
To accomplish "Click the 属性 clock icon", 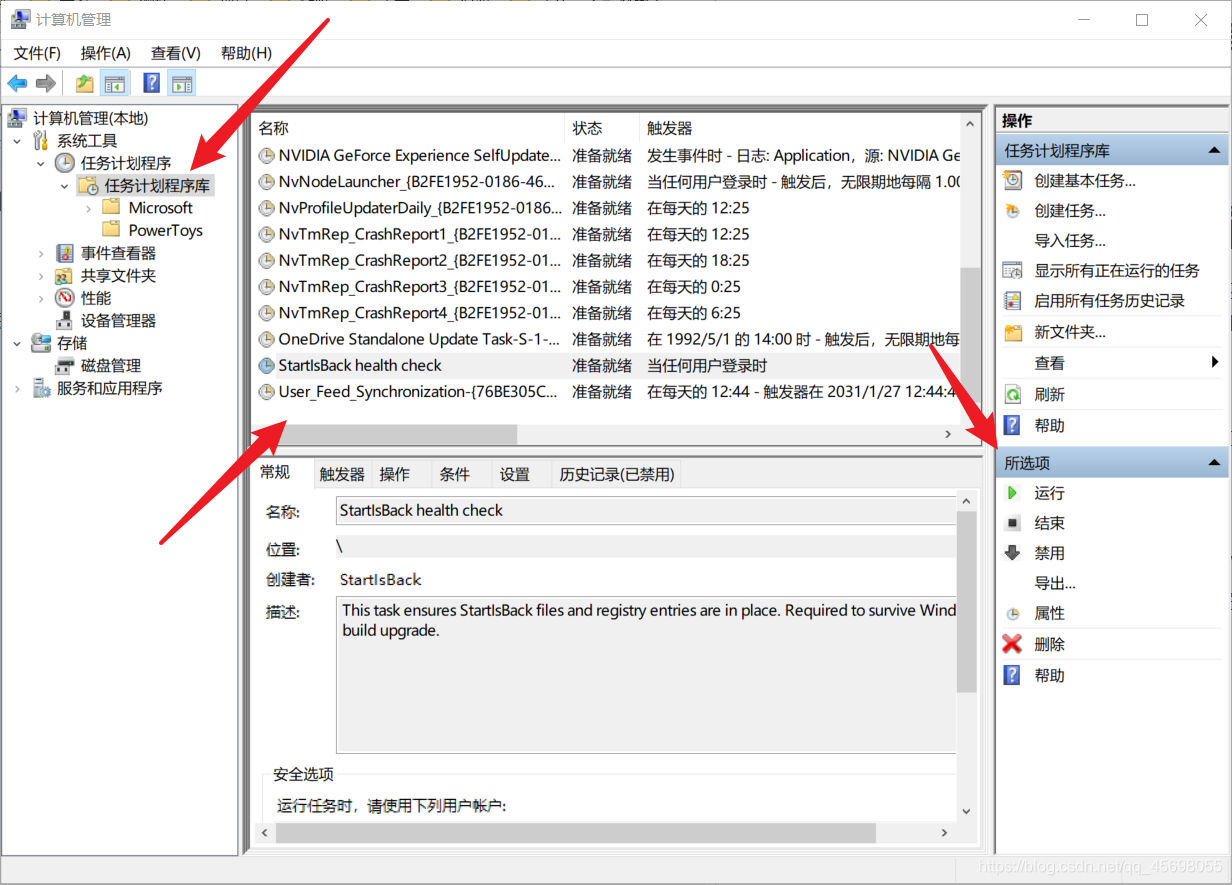I will pyautogui.click(x=1012, y=614).
